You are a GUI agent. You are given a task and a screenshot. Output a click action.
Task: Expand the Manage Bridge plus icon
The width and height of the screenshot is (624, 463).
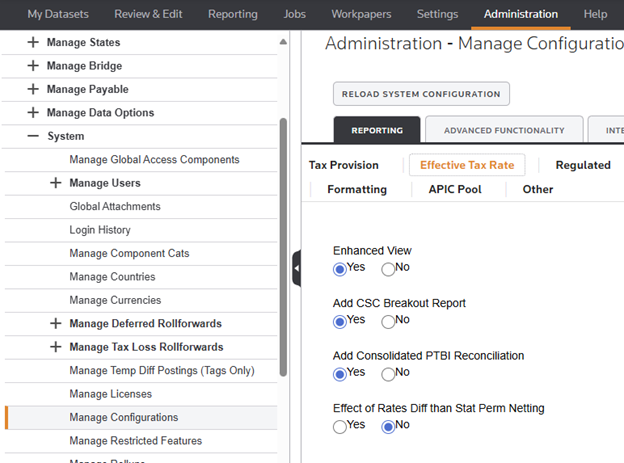click(33, 66)
